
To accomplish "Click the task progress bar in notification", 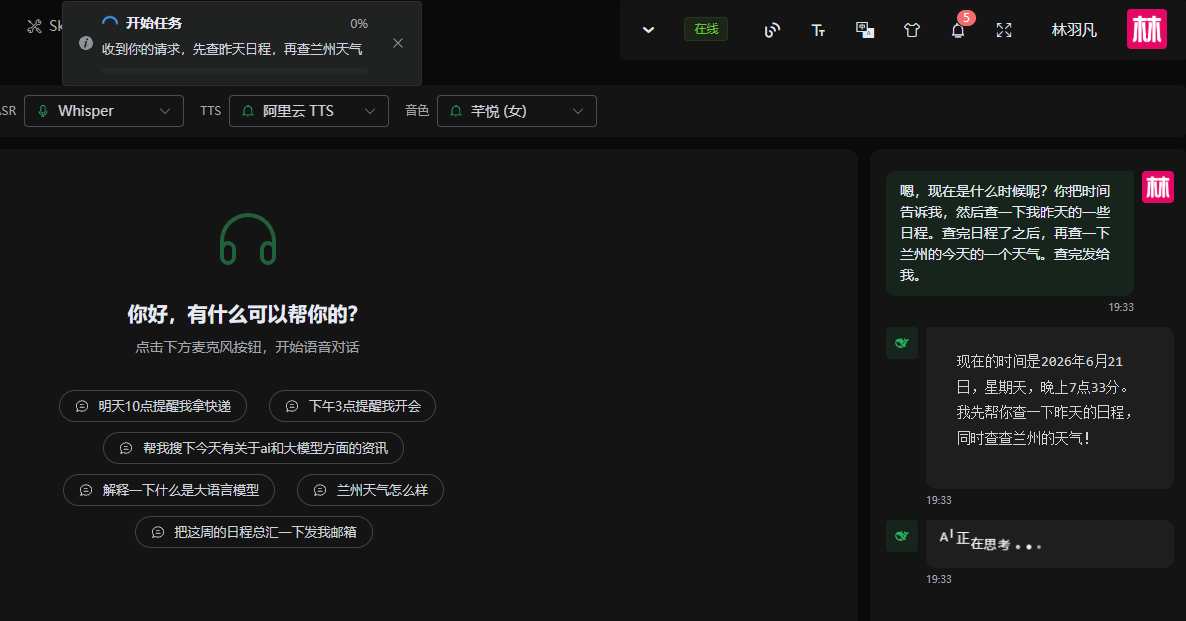I will 234,71.
